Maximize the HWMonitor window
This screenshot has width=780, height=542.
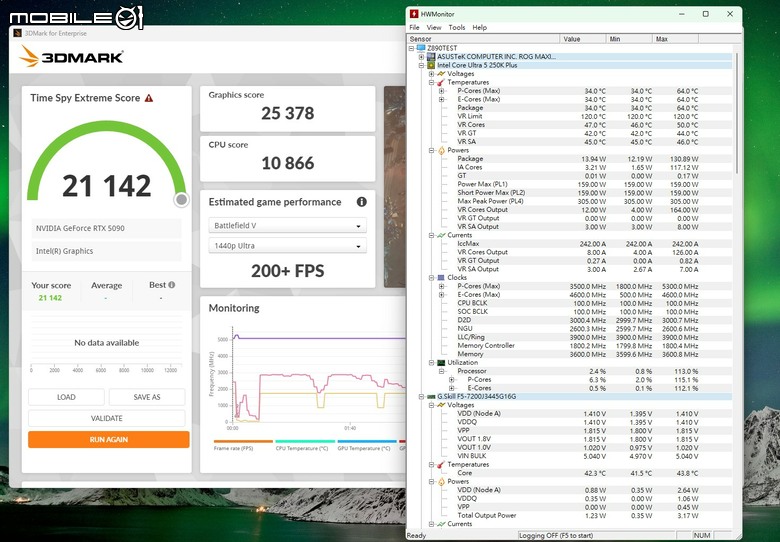click(705, 14)
